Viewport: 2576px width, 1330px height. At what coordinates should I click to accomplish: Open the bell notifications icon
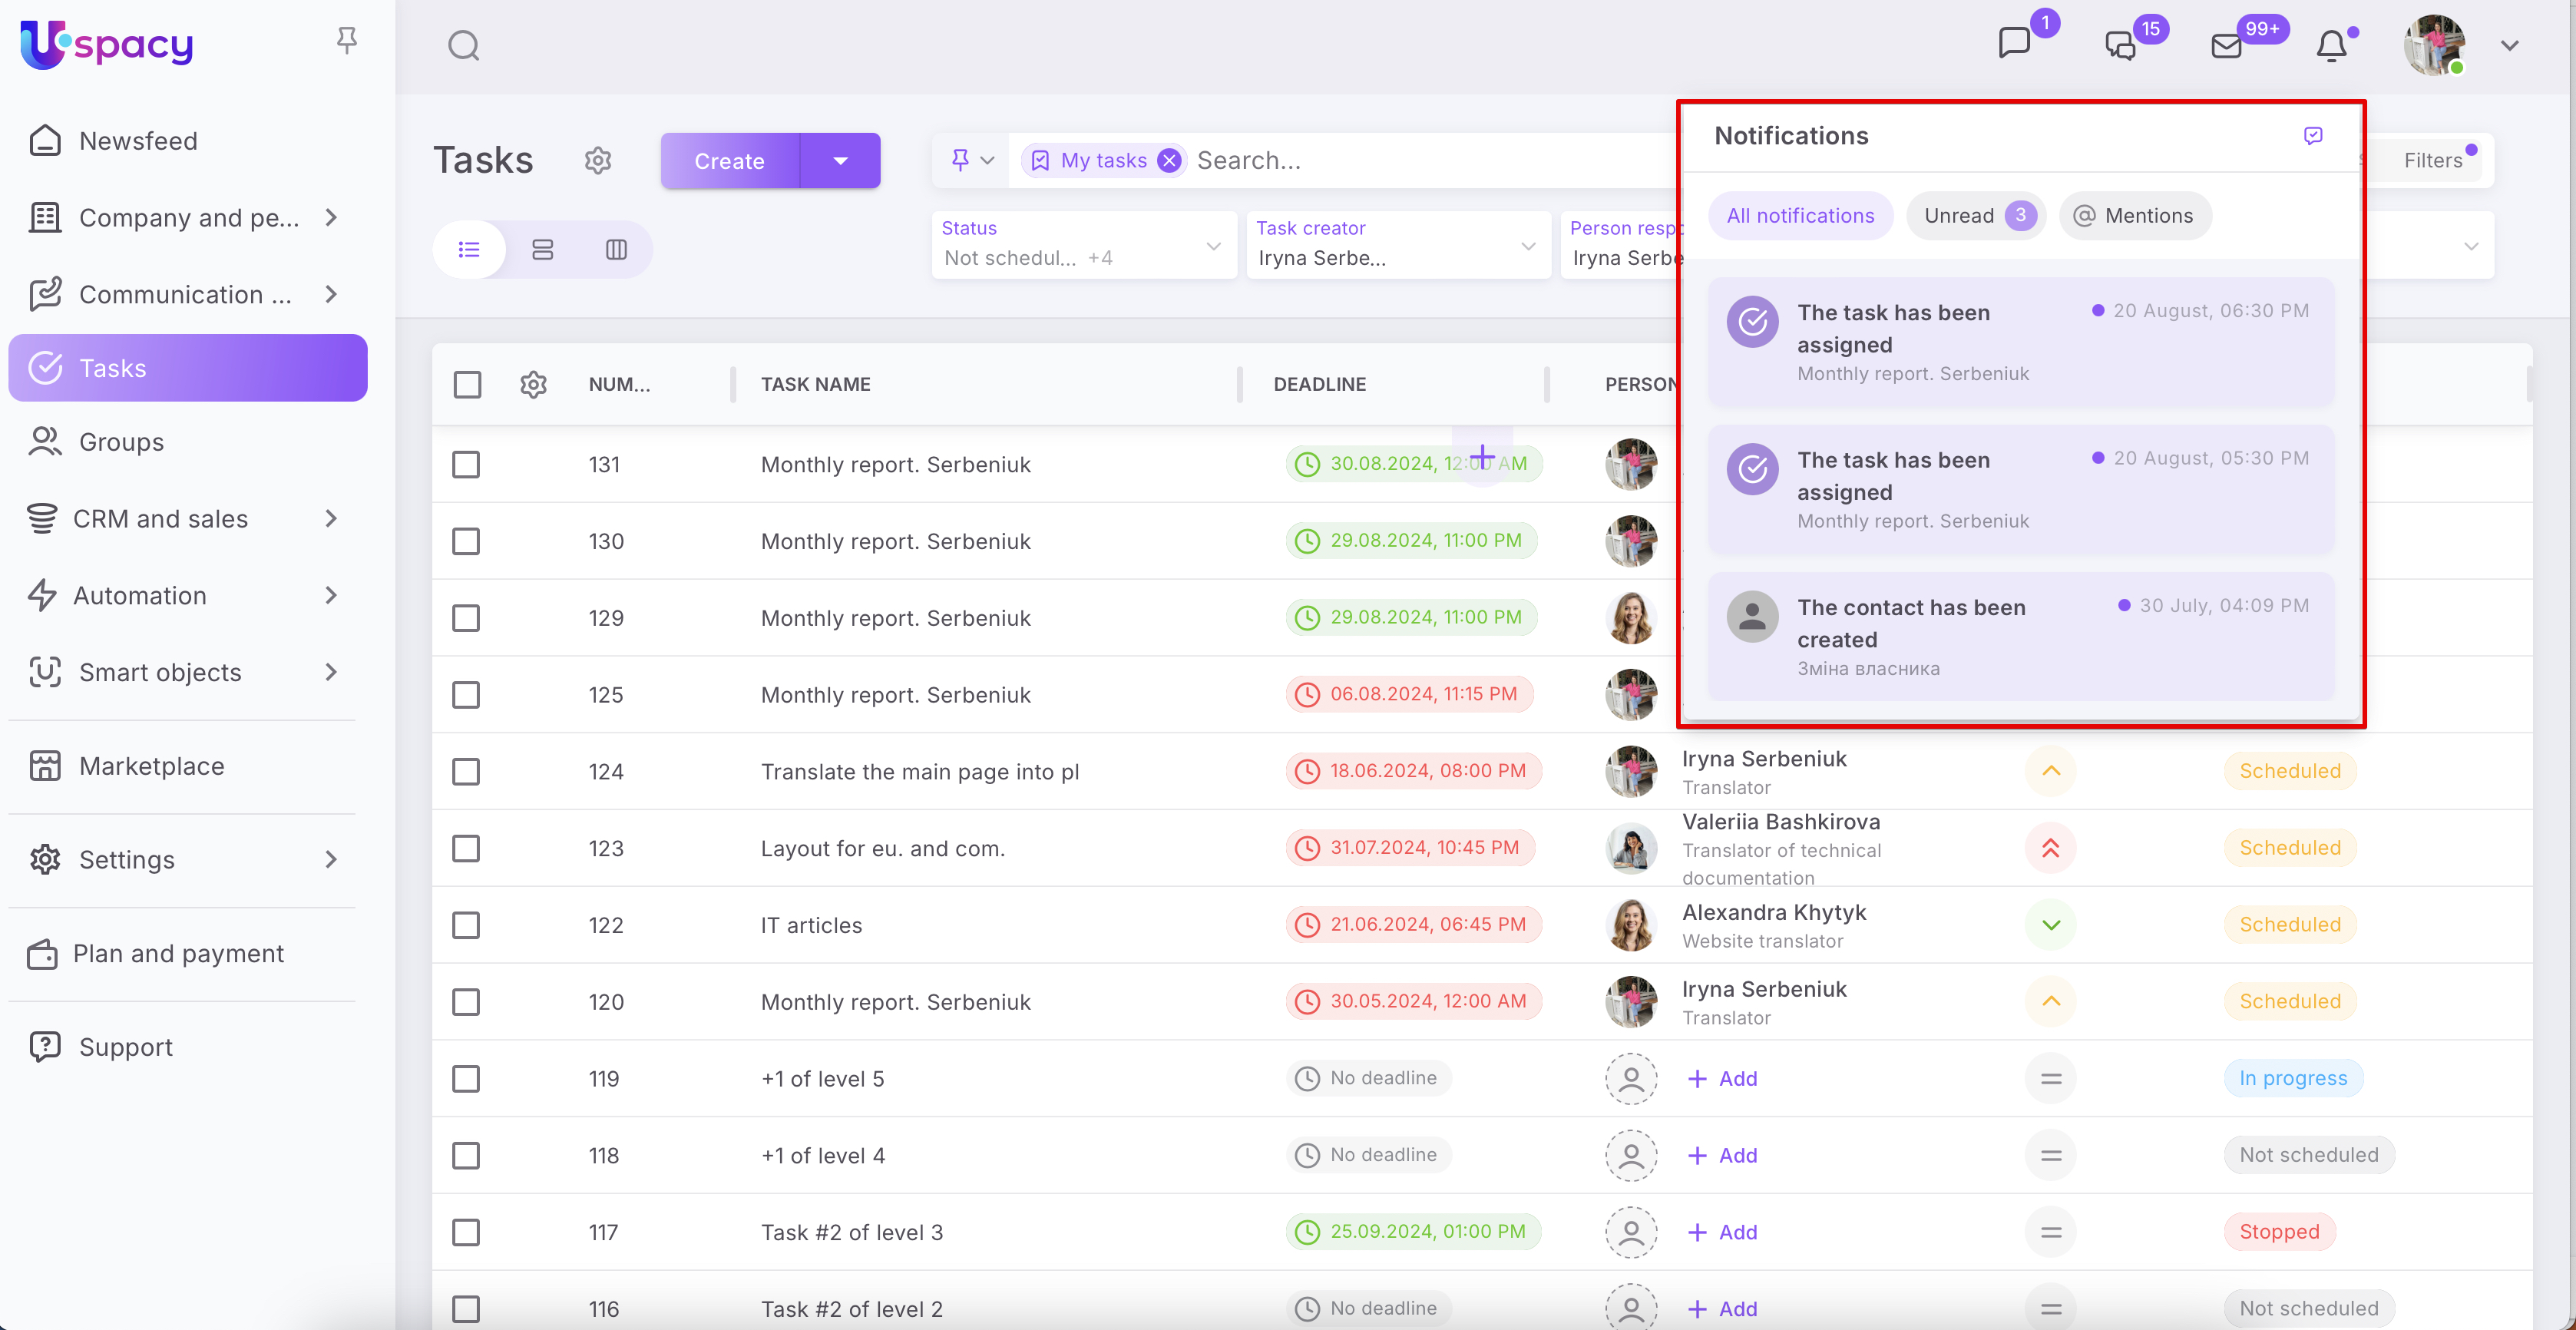(2331, 46)
